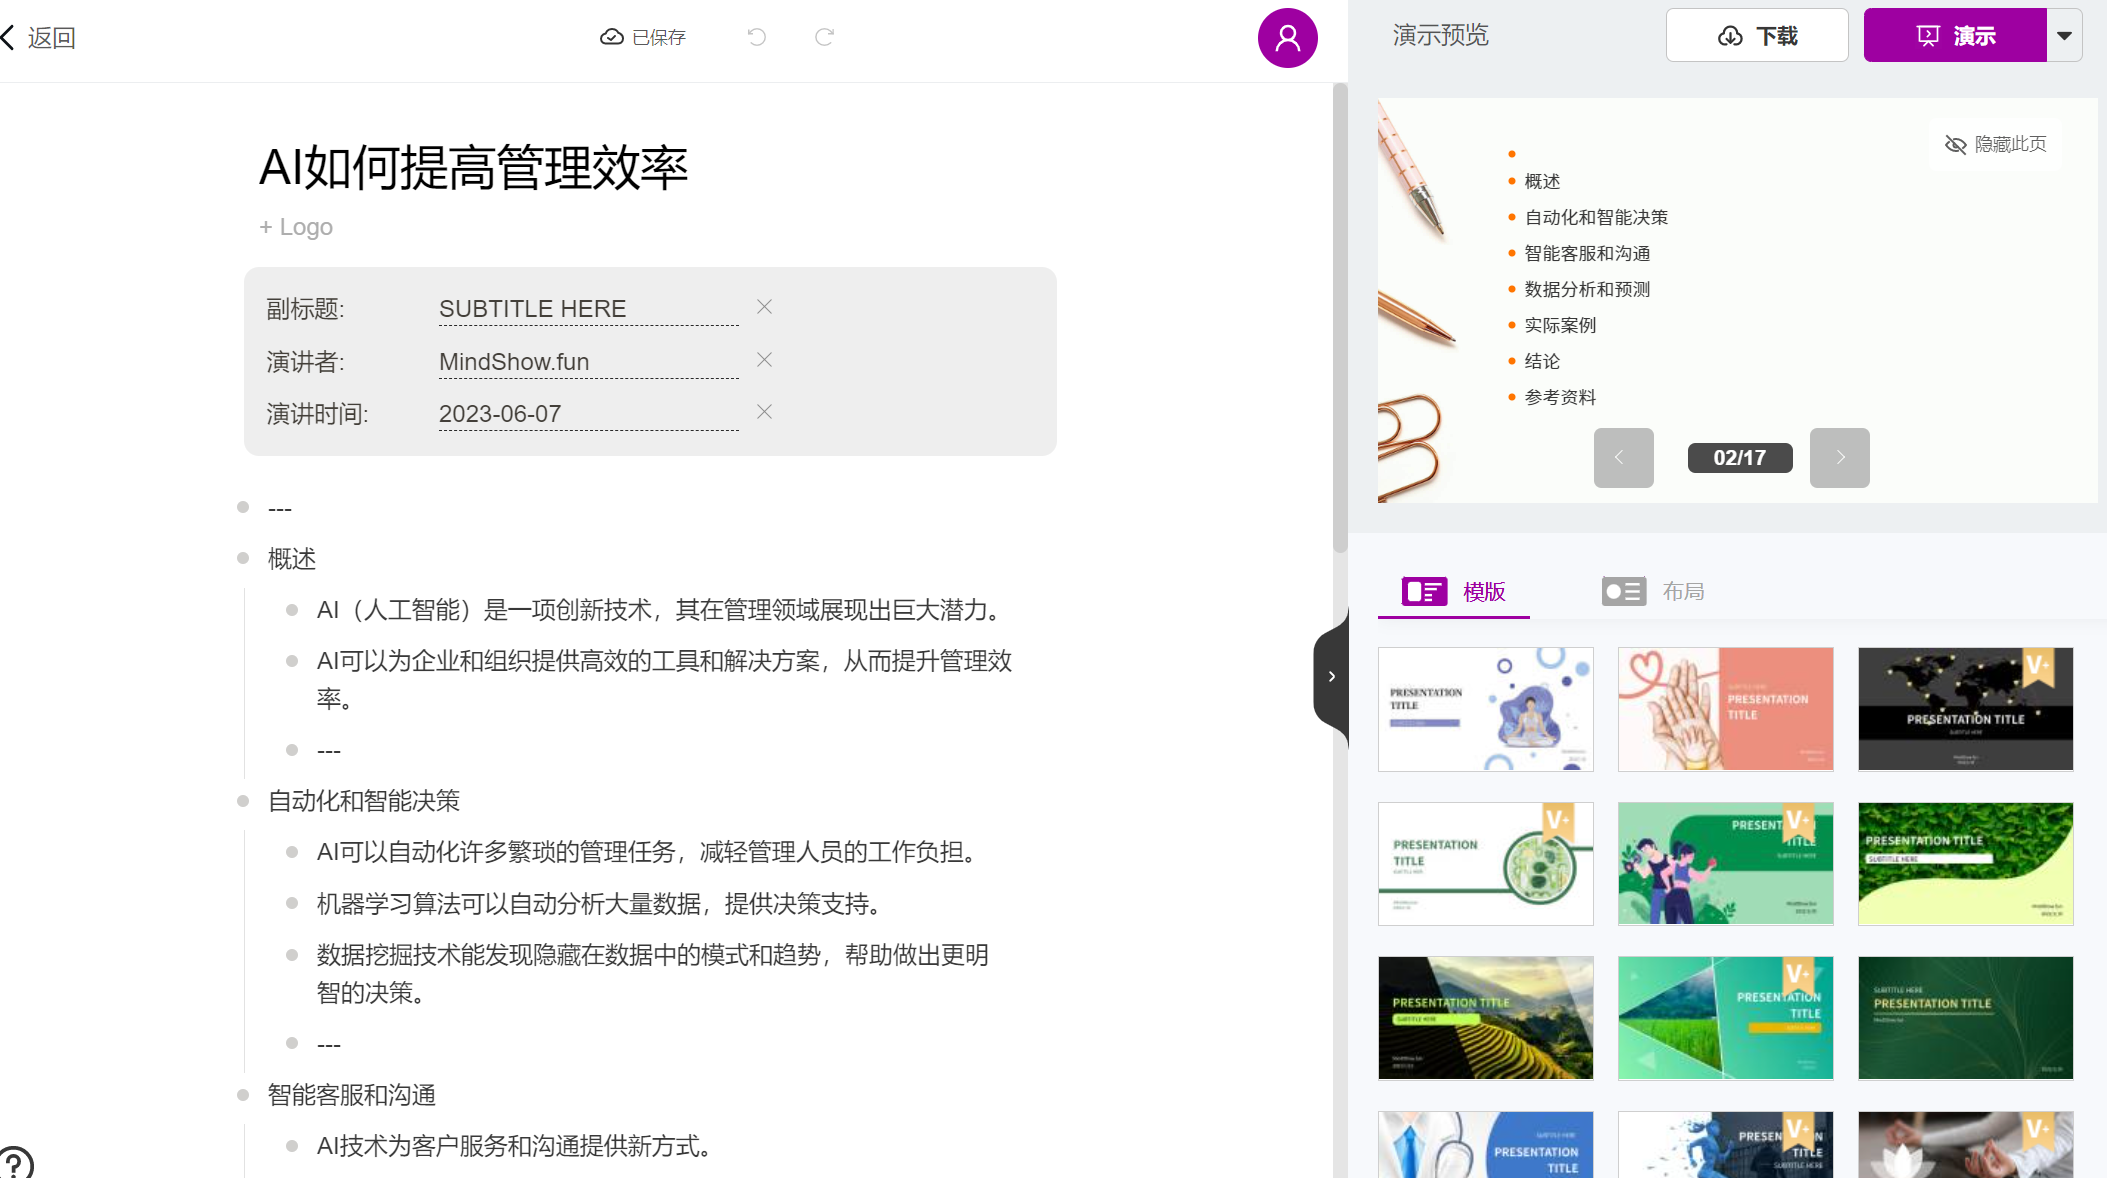The height and width of the screenshot is (1178, 2107).
Task: Hide this slide with 隐藏此页
Action: click(1996, 144)
